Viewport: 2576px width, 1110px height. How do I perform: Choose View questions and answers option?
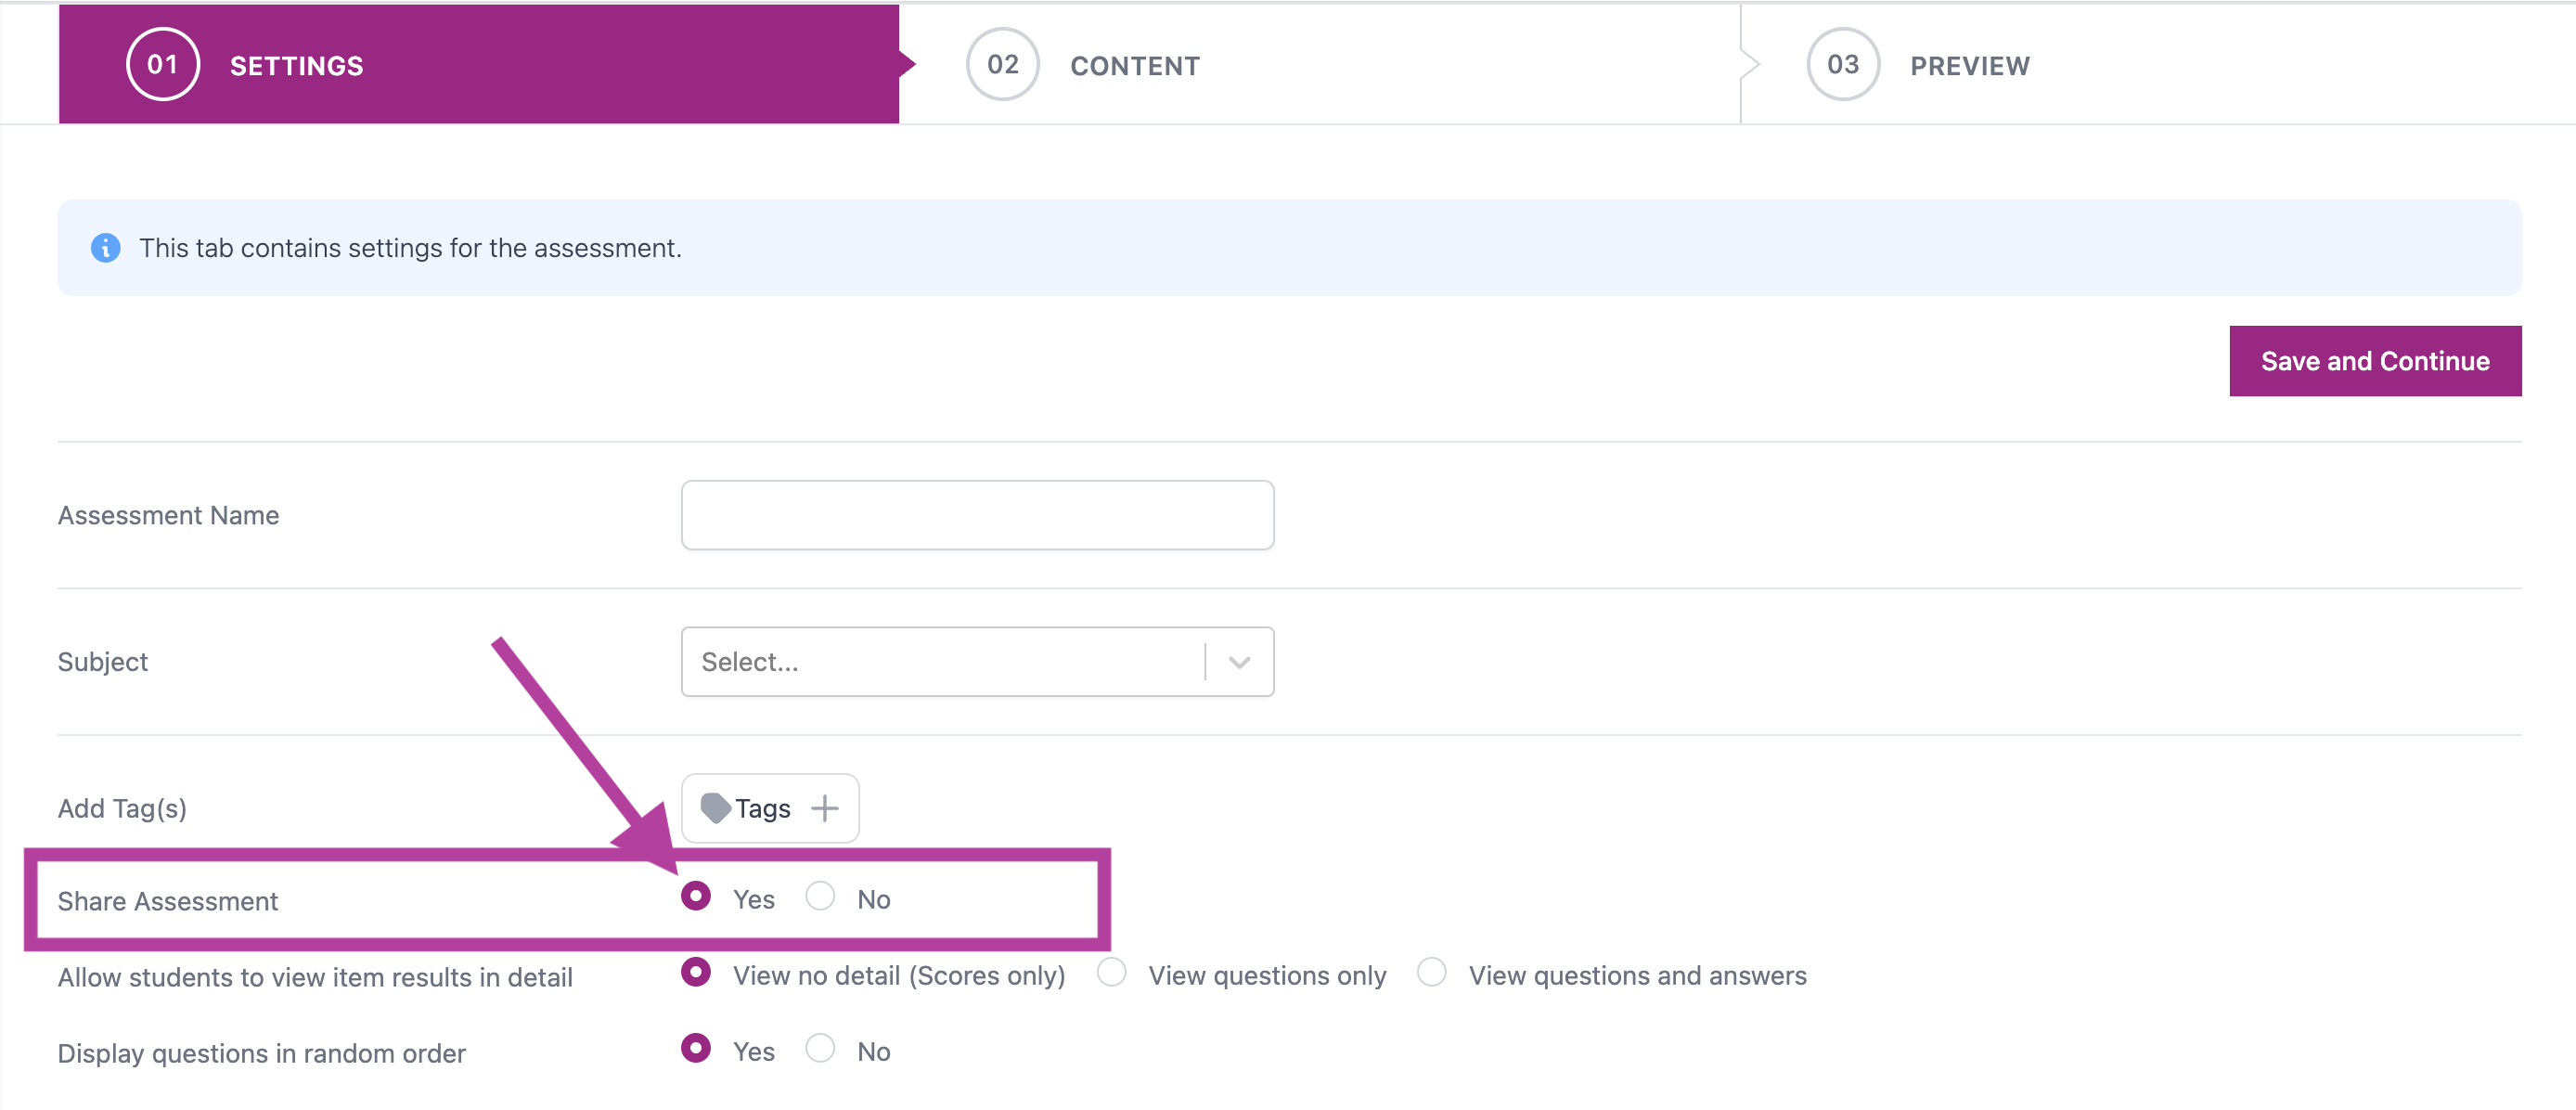click(1432, 972)
